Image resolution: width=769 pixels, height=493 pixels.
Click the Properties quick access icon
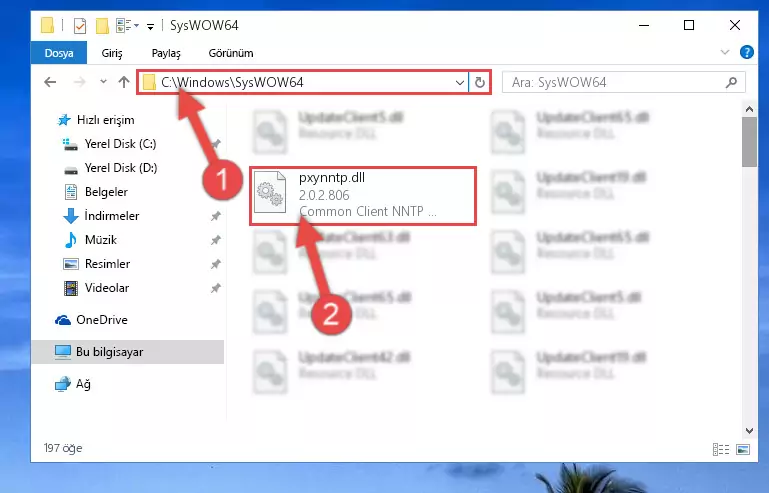click(79, 26)
